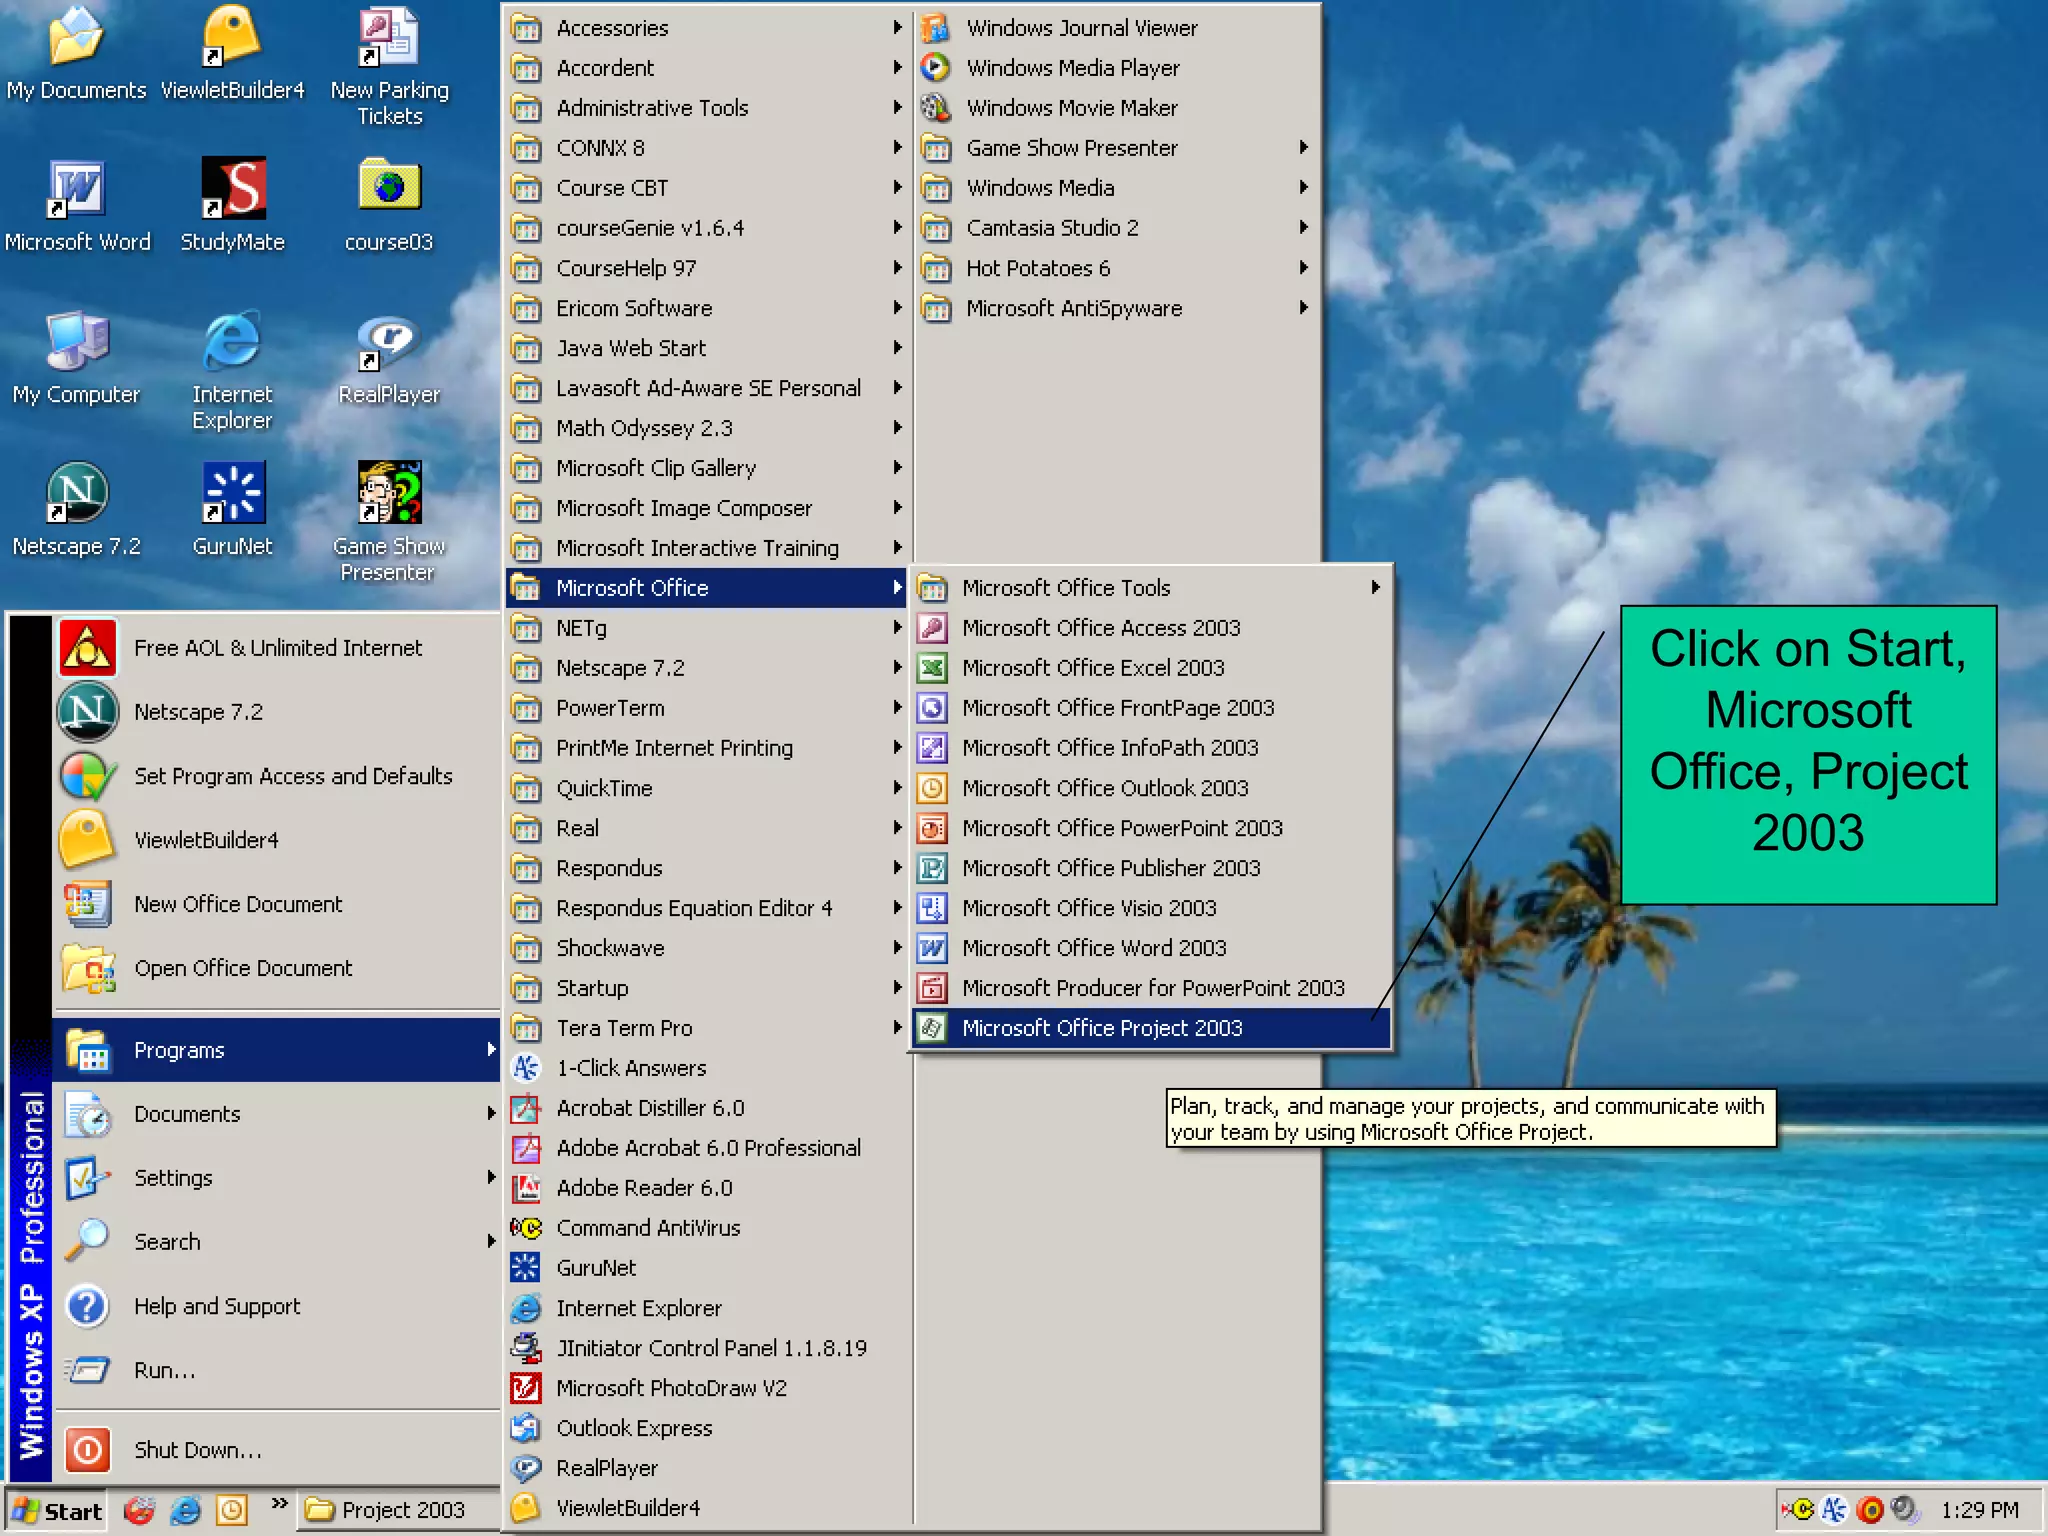Viewport: 2048px width, 1536px height.
Task: Click the Windows Movie Maker icon
Action: tap(935, 108)
